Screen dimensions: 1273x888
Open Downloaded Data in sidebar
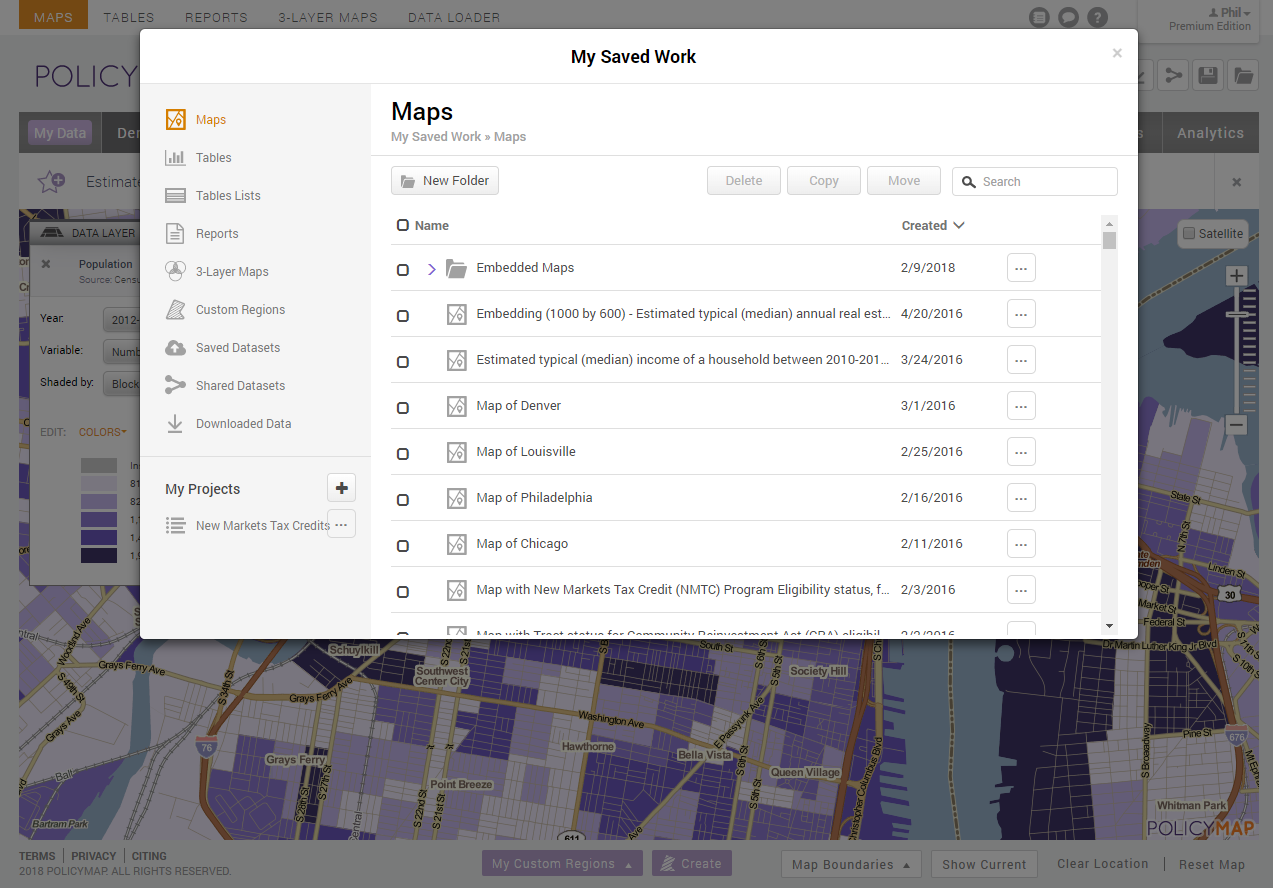pos(228,424)
